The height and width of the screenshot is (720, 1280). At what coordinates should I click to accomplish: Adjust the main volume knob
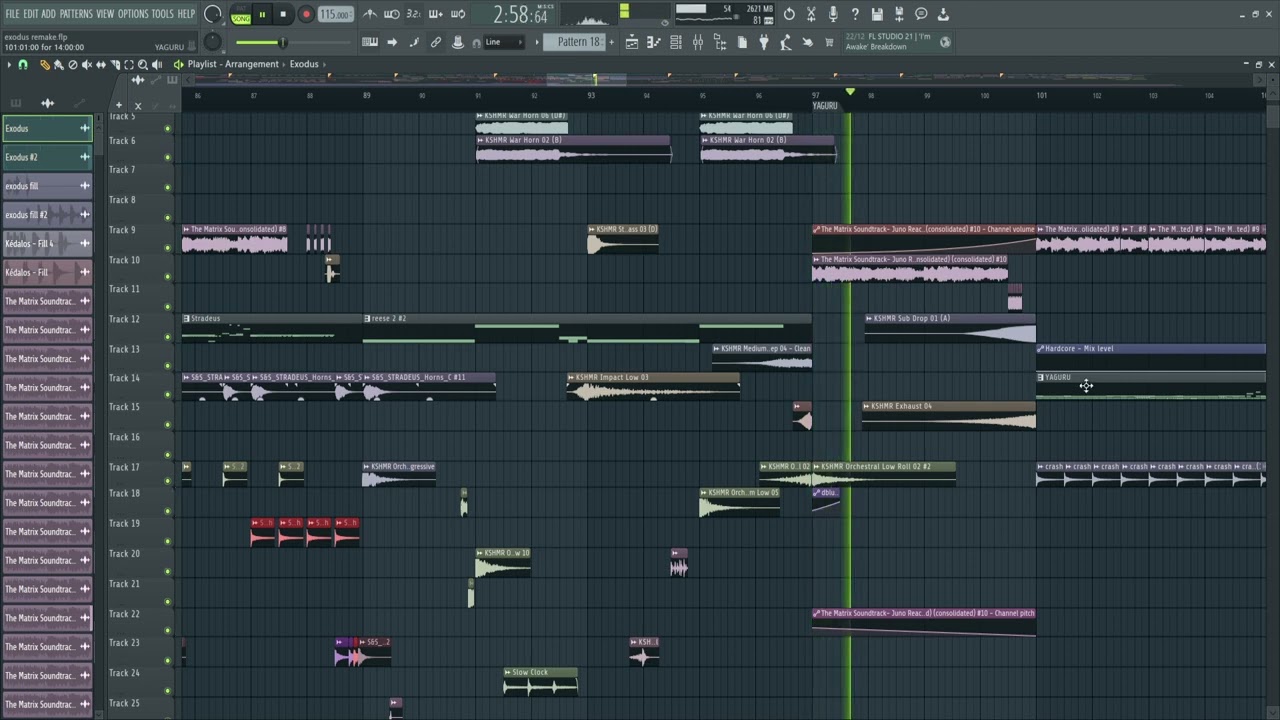coord(212,14)
